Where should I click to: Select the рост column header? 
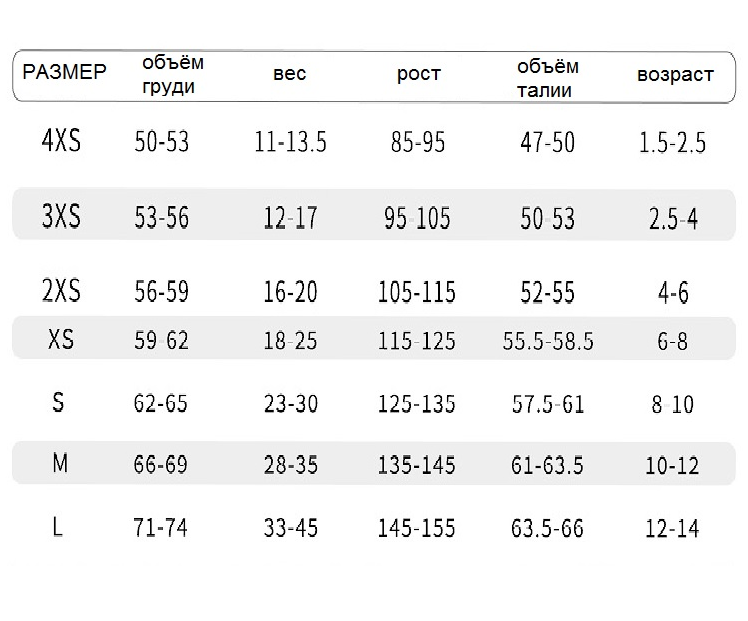419,74
